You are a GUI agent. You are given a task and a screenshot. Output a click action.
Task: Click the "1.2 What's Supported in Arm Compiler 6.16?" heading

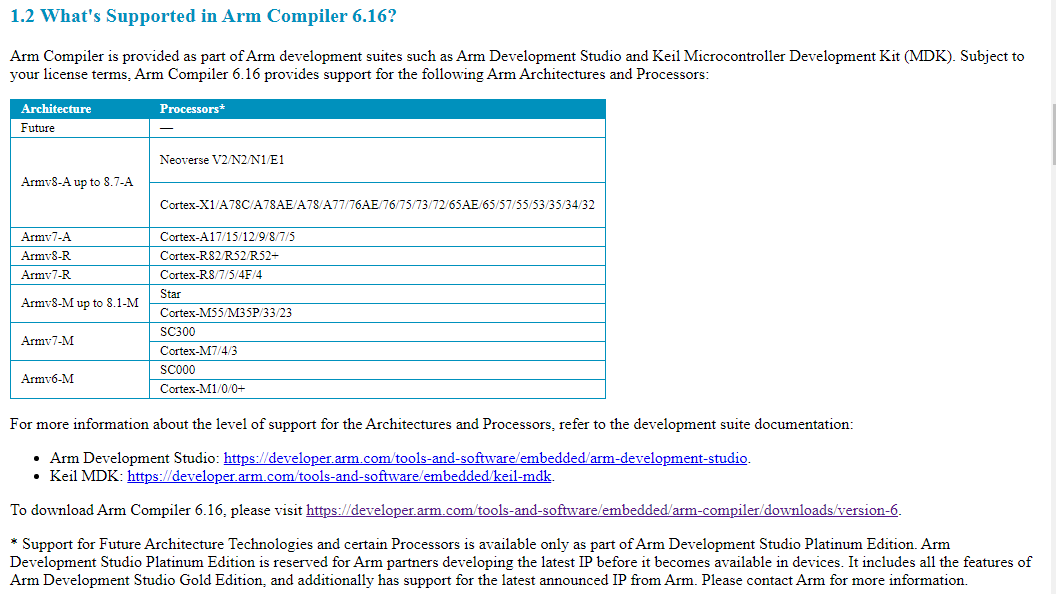pos(203,16)
